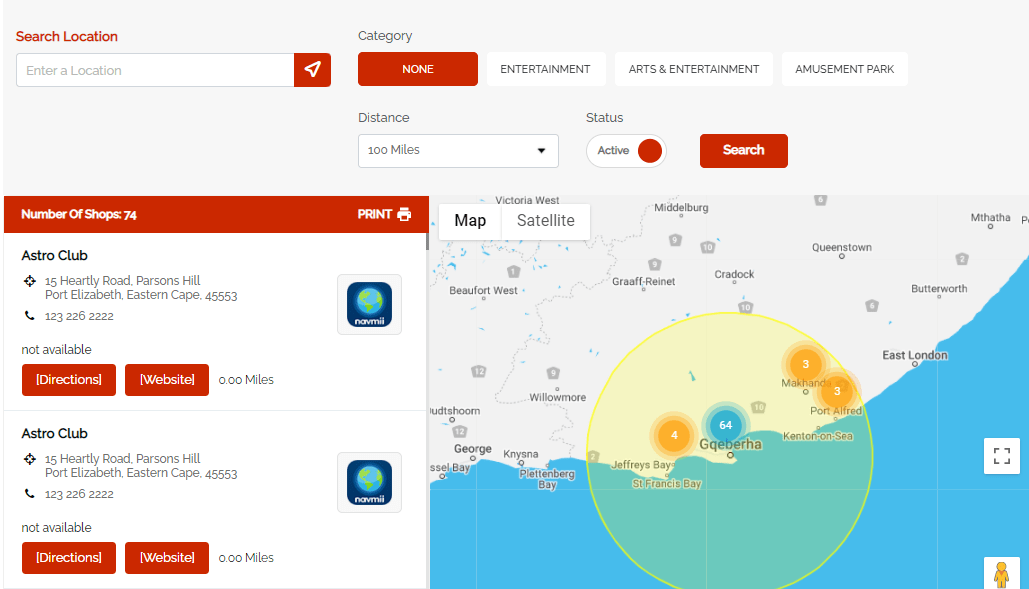This screenshot has width=1029, height=589.
Task: Click the shop list scrollbar
Action: [427, 241]
